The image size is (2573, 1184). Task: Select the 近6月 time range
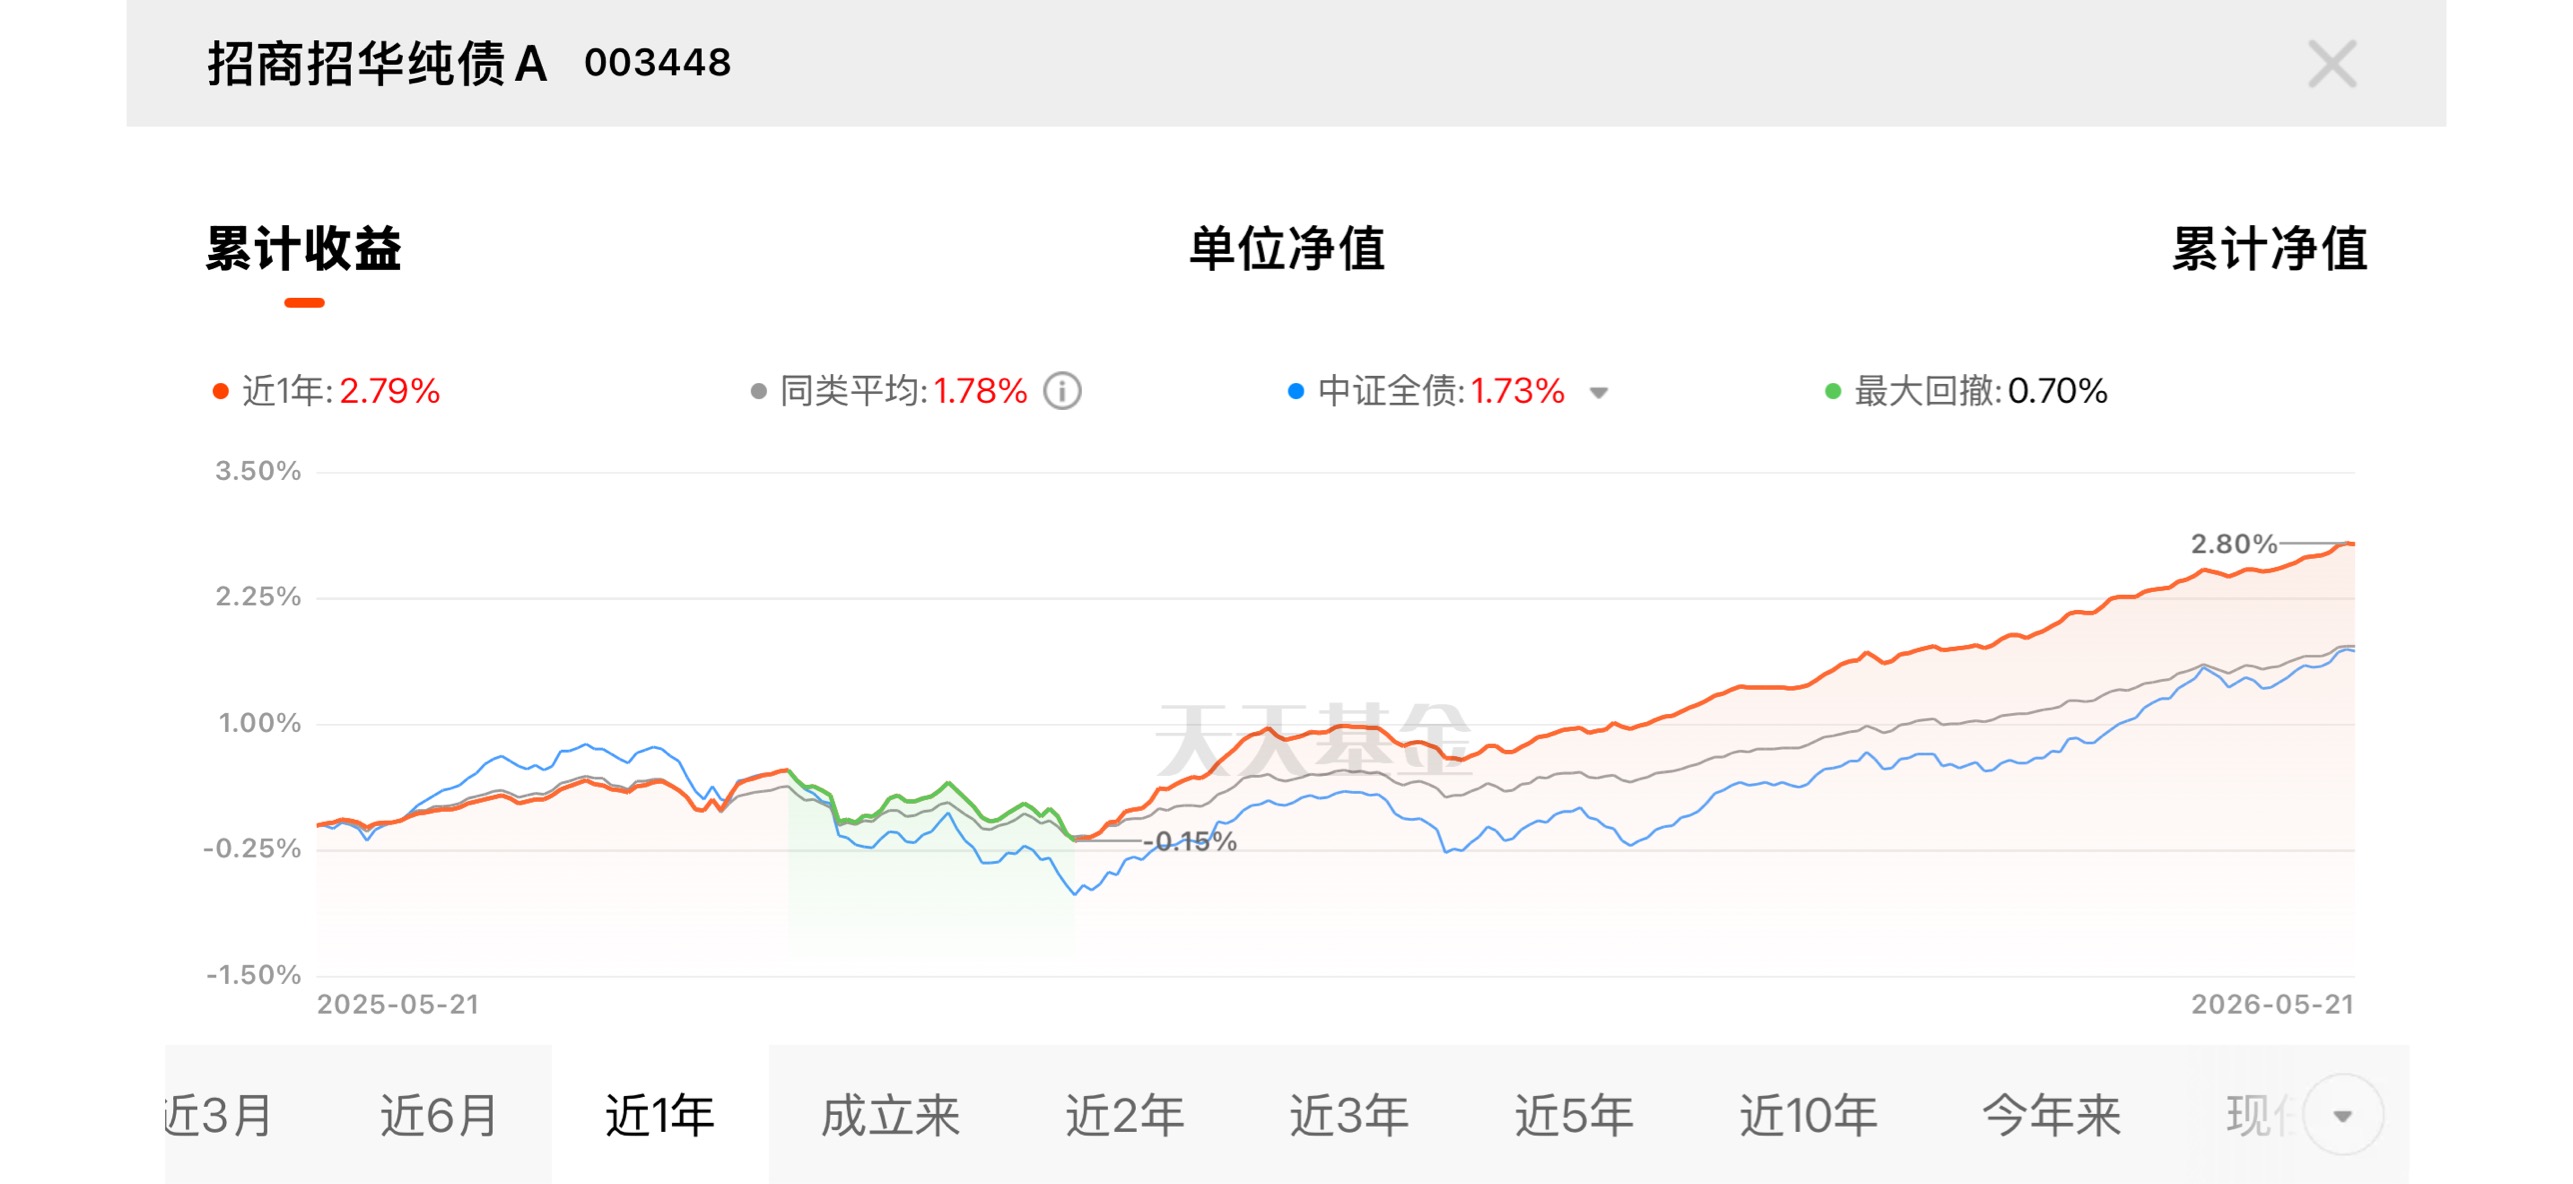[x=439, y=1115]
